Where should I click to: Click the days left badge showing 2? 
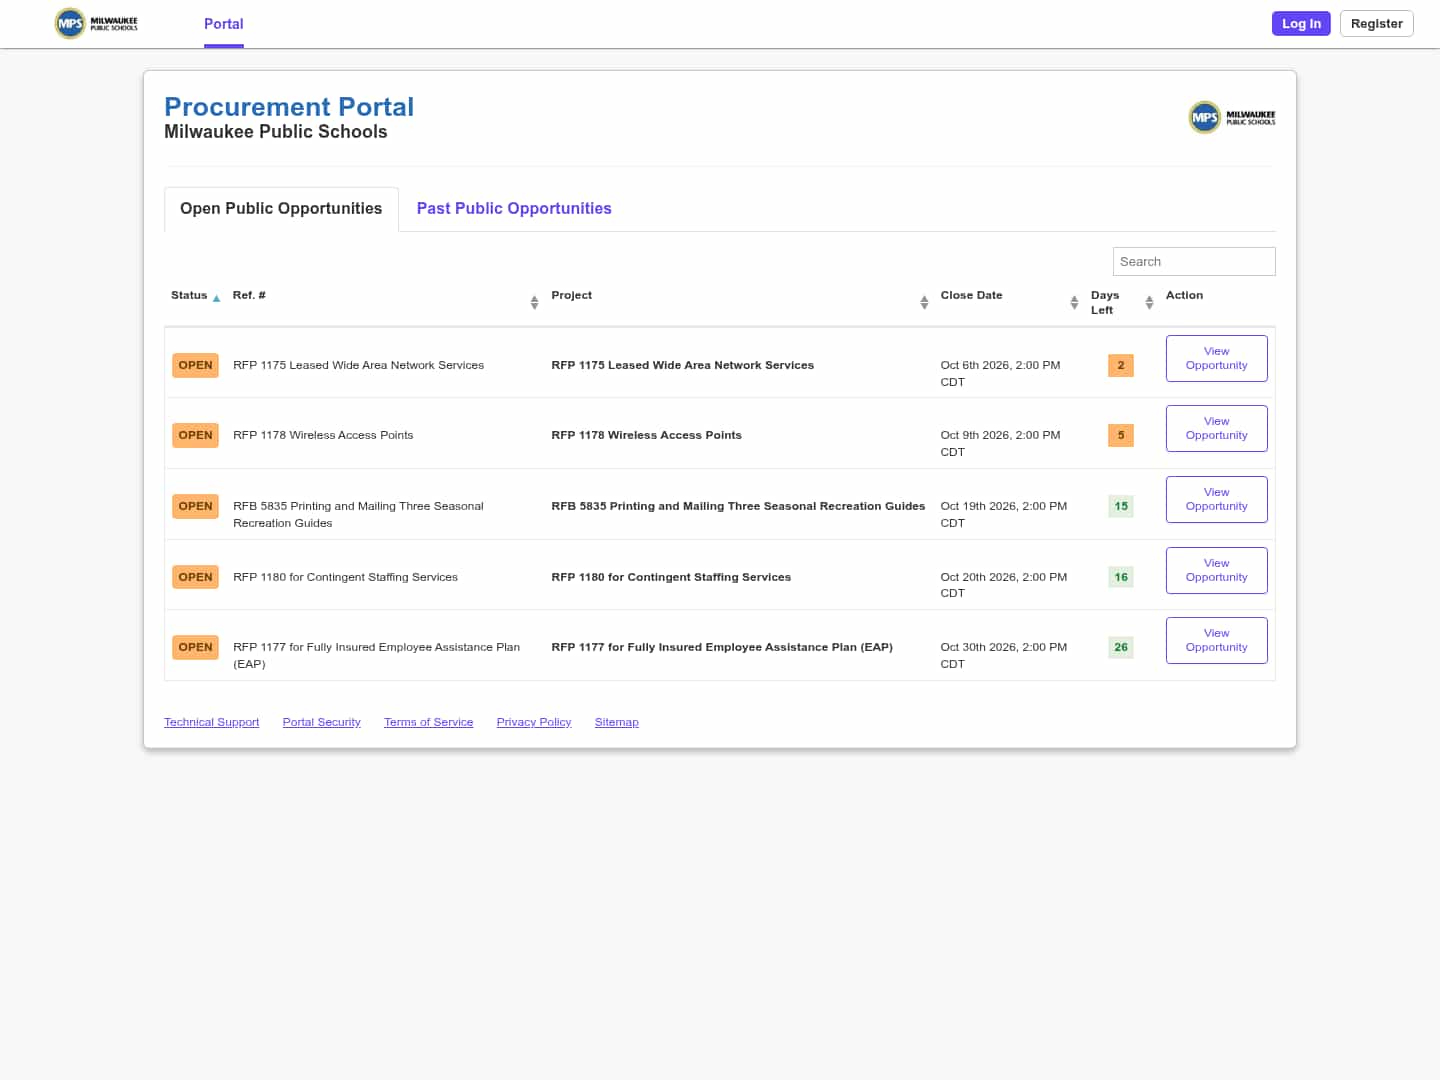tap(1121, 365)
